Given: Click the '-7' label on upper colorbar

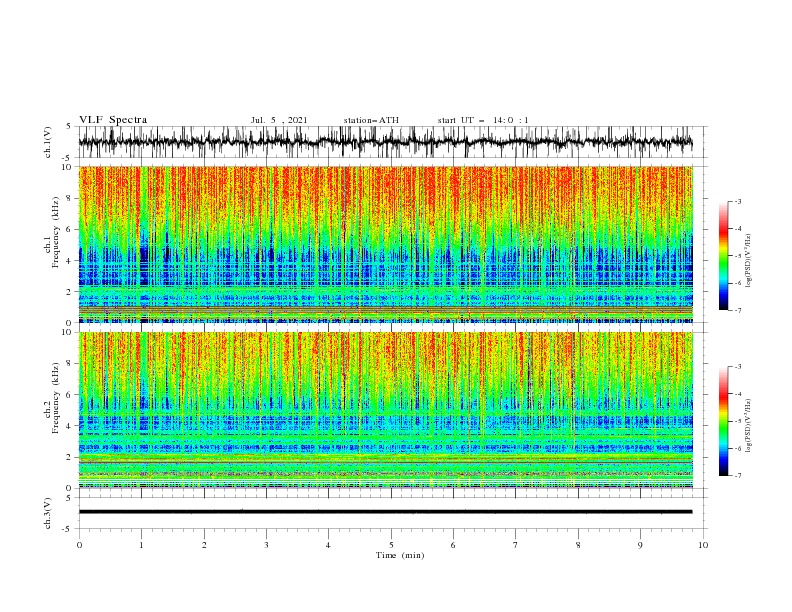Looking at the screenshot, I should (737, 310).
